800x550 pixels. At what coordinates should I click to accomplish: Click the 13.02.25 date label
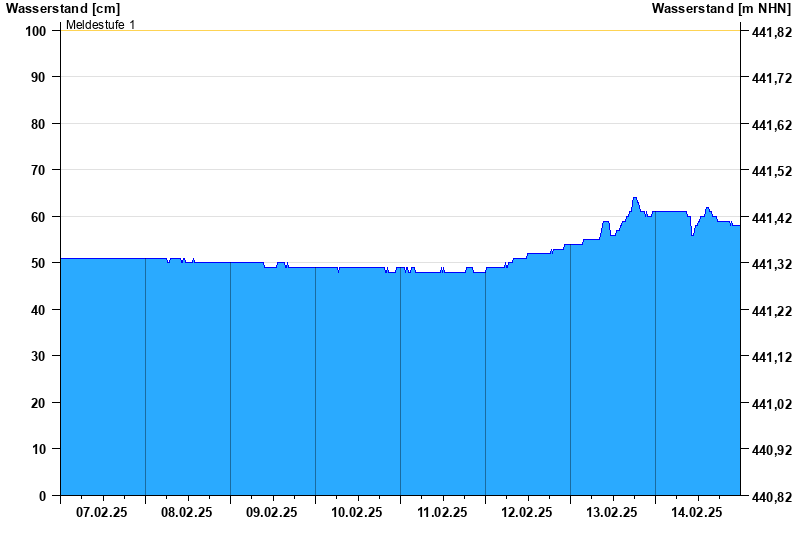pos(612,513)
